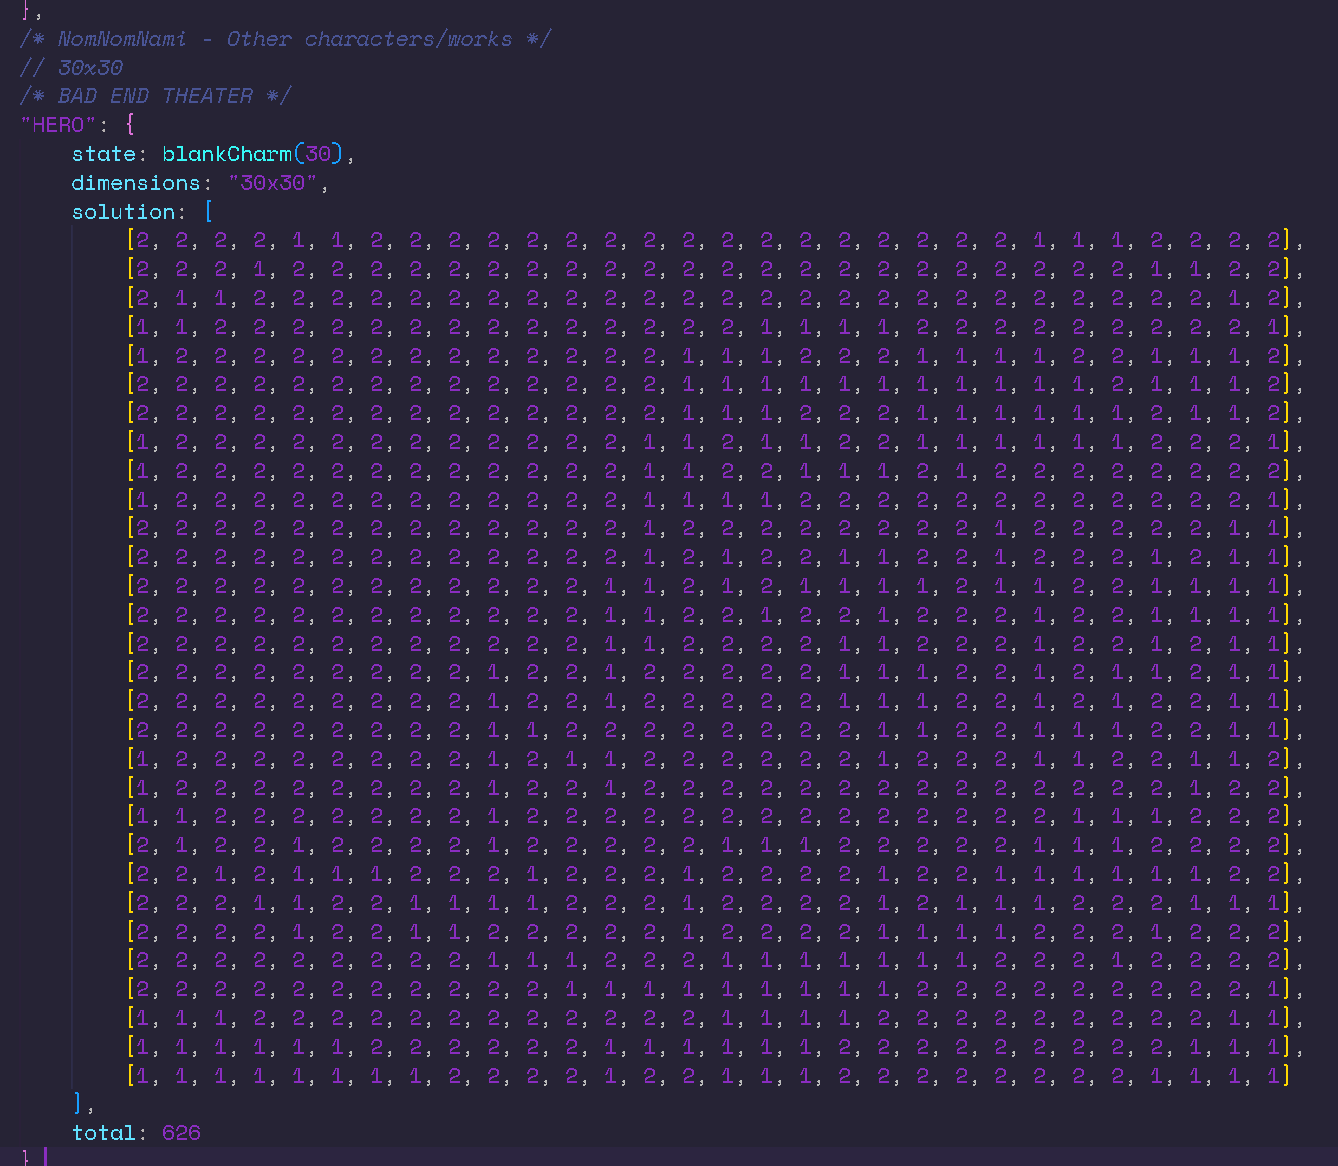
Task: Click the "total" property name
Action: pos(104,1133)
